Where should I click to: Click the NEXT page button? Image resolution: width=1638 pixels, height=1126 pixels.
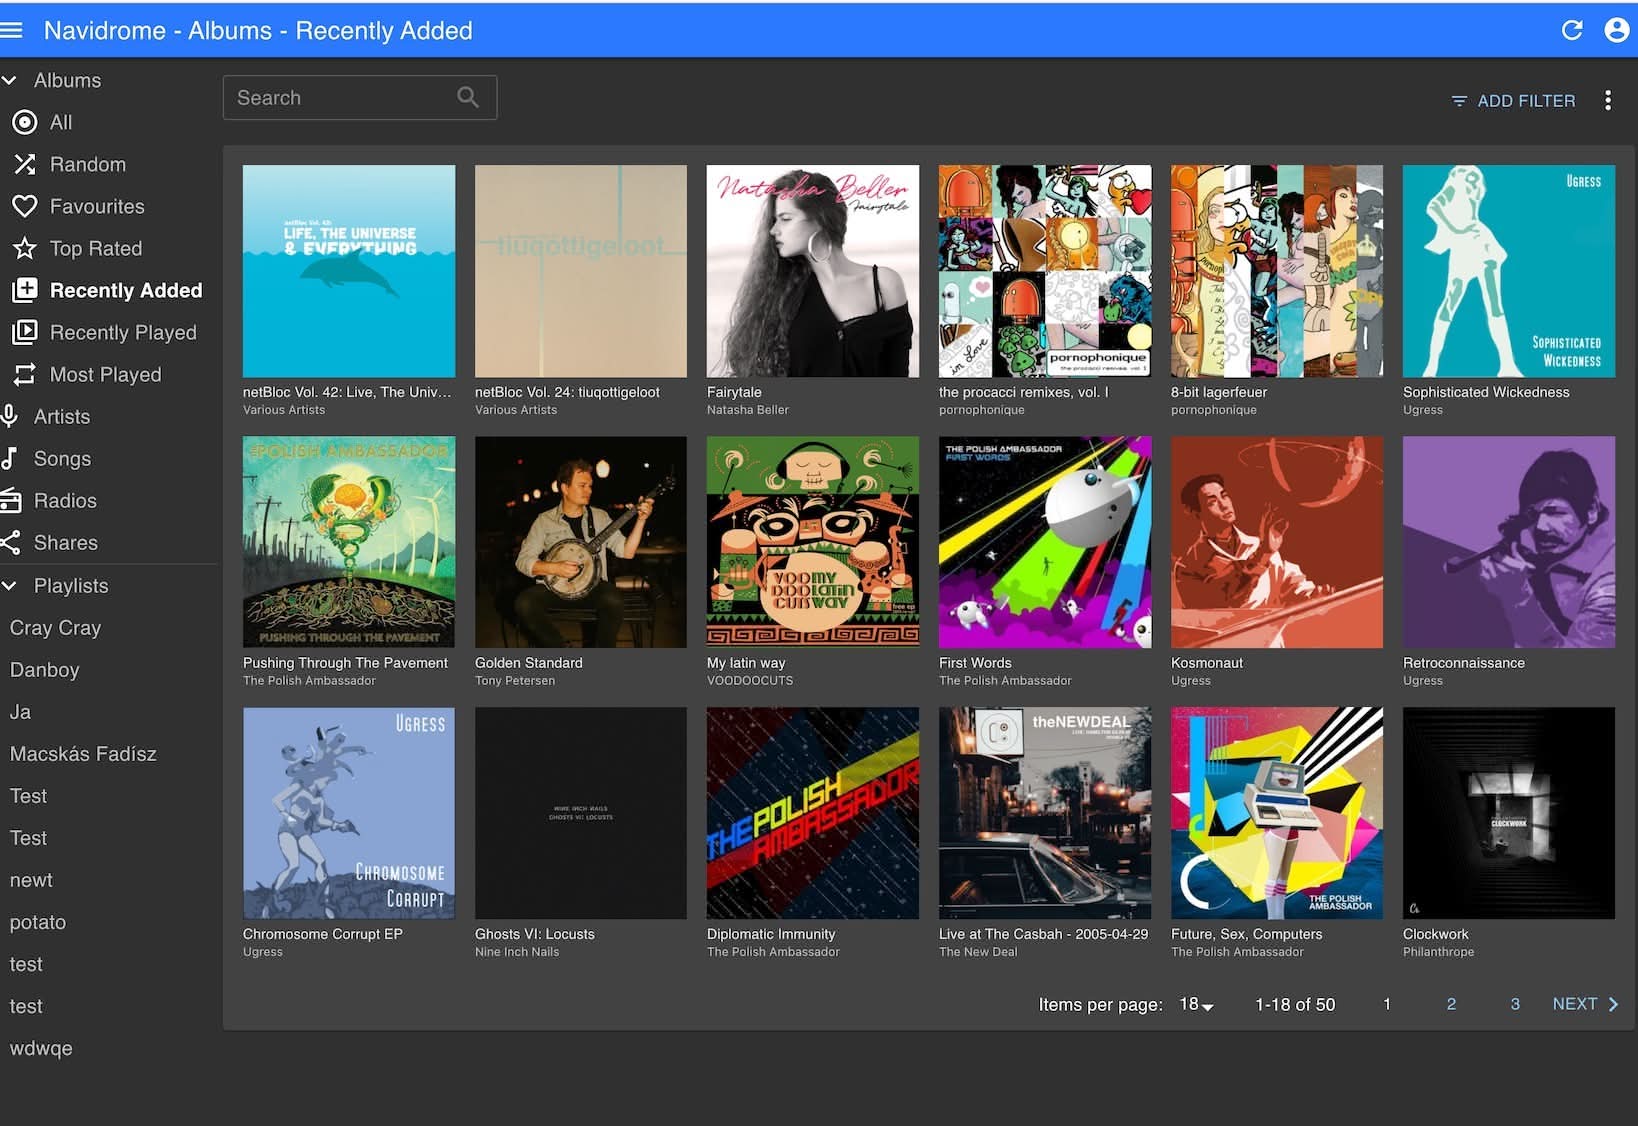[x=1585, y=1004]
